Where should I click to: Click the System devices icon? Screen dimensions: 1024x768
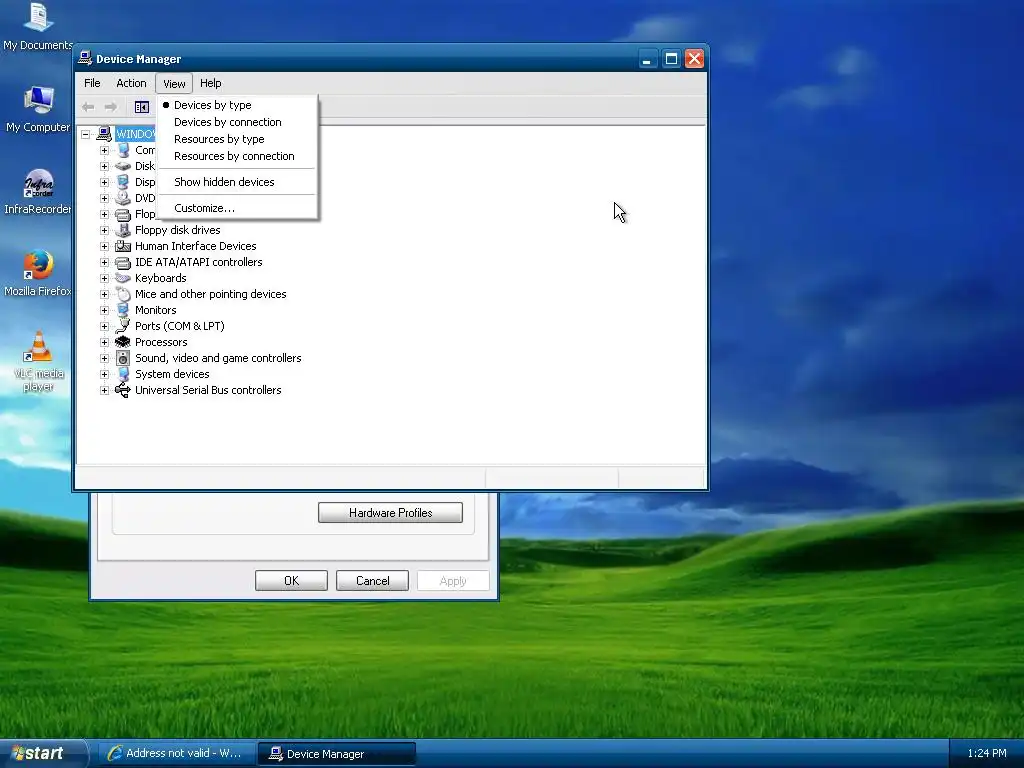123,374
